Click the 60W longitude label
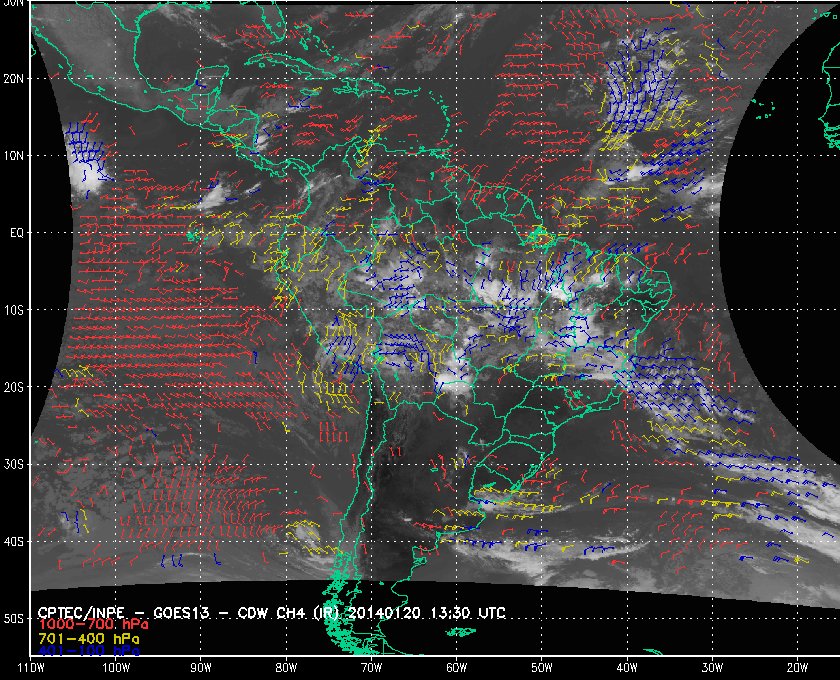 pyautogui.click(x=456, y=667)
